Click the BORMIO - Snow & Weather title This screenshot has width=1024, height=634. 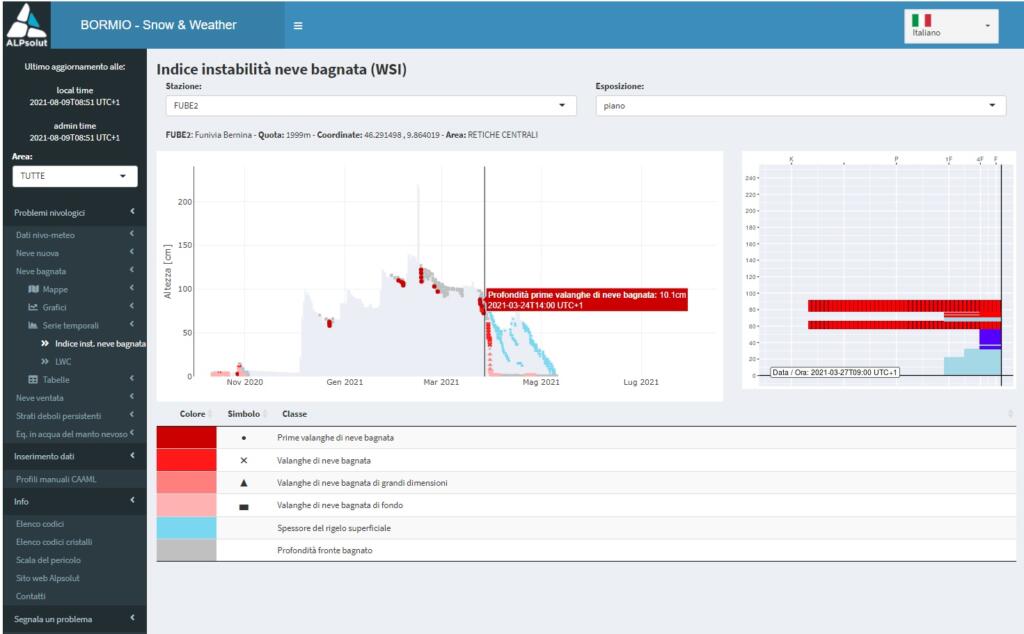coord(158,25)
